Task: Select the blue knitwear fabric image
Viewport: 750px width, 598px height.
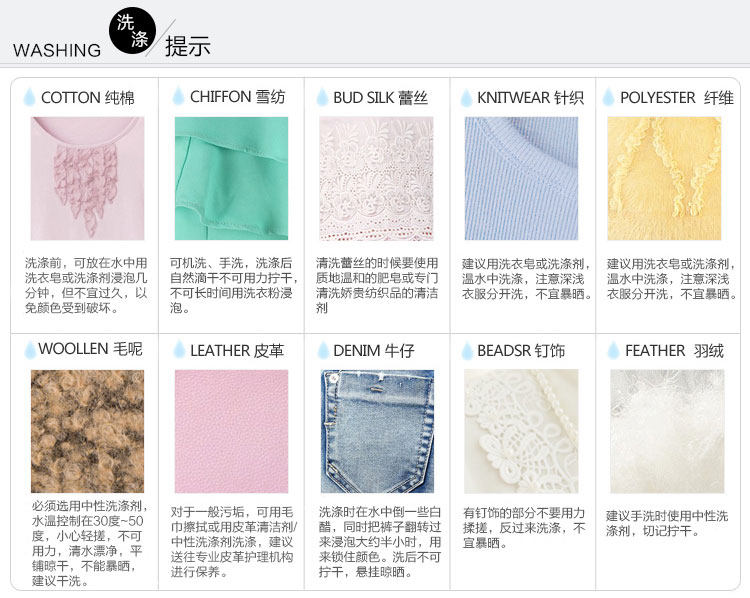Action: point(521,178)
